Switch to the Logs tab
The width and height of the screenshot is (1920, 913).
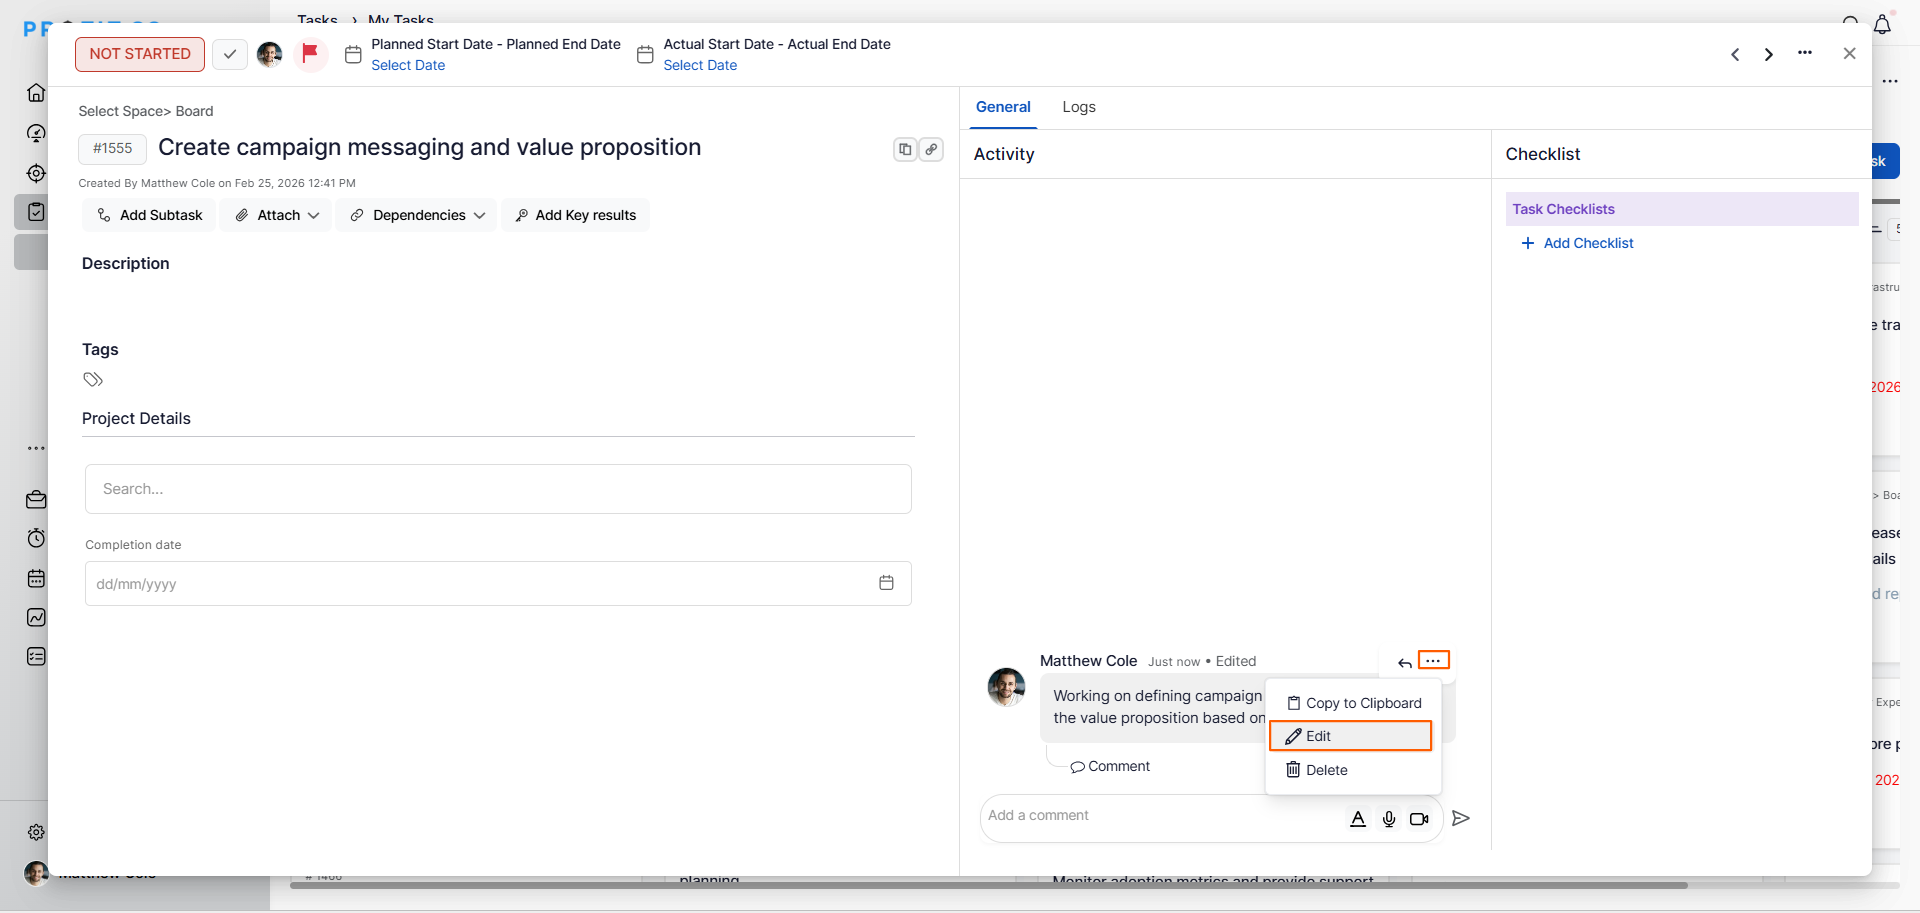click(x=1078, y=107)
